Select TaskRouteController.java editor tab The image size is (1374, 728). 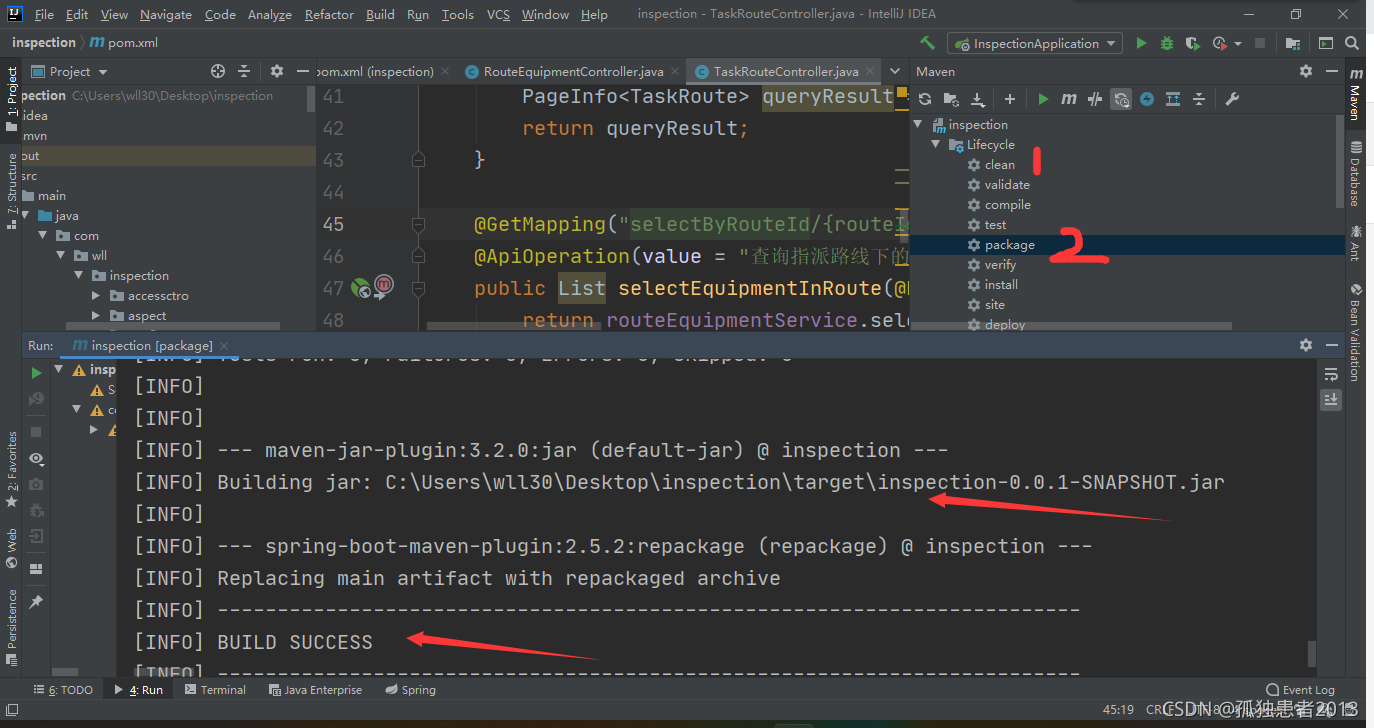pyautogui.click(x=785, y=71)
